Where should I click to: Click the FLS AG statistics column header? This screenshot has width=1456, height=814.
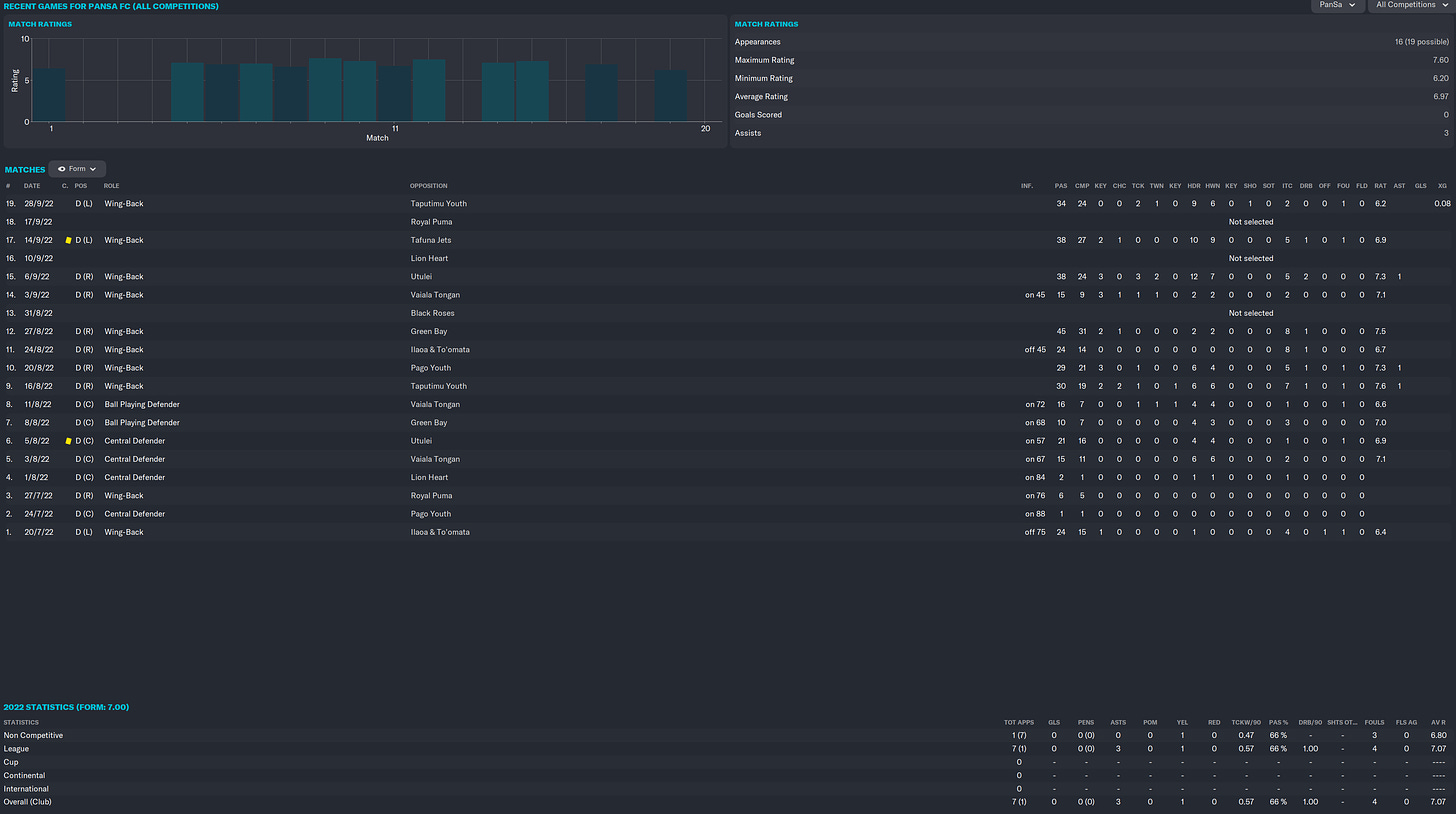1406,722
